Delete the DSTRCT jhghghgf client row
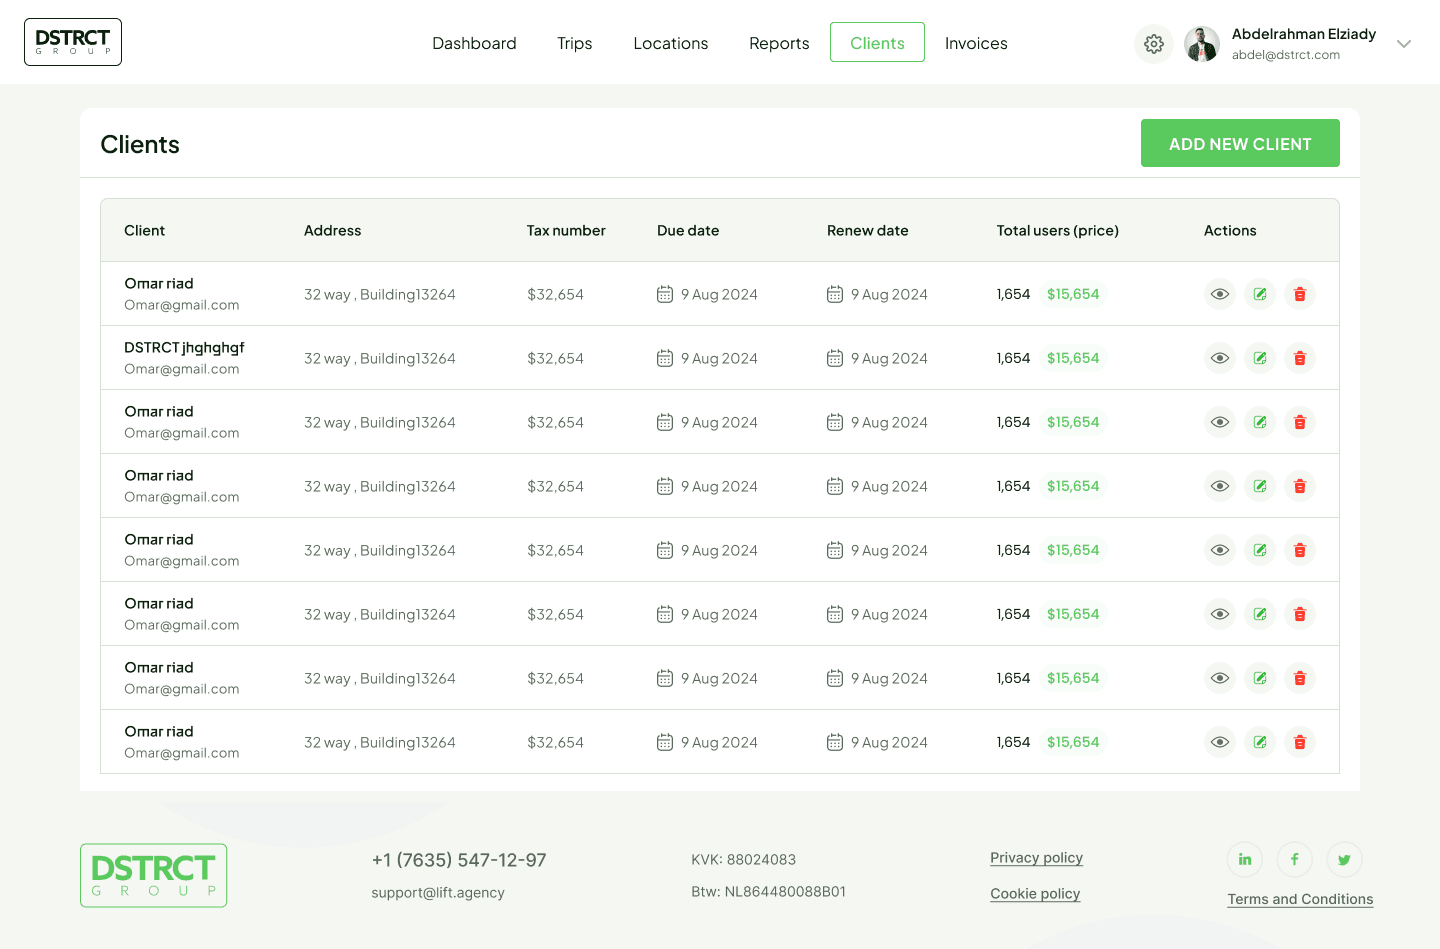 [1299, 358]
